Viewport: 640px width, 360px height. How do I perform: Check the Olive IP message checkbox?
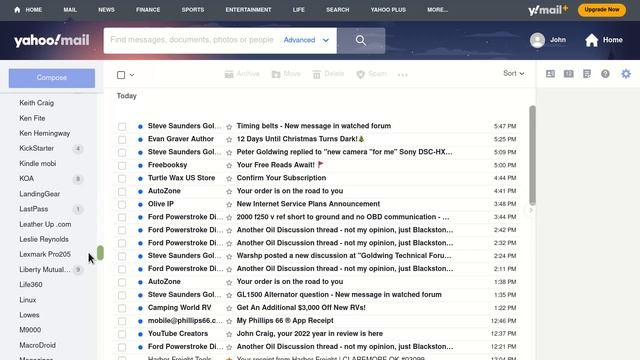[122, 204]
